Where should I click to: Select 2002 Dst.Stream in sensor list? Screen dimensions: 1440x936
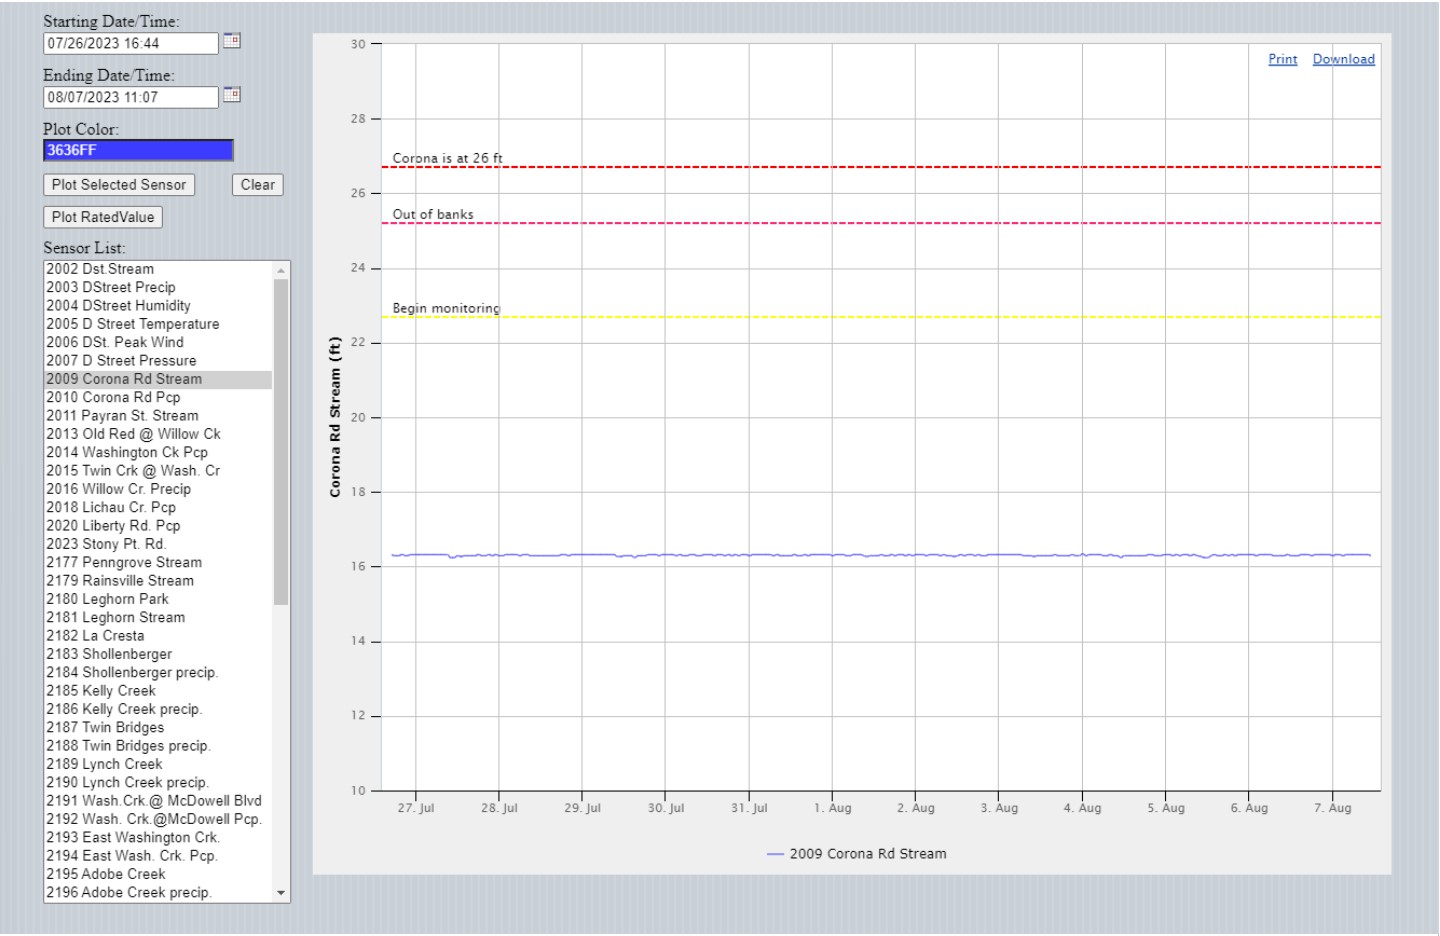[x=100, y=269]
